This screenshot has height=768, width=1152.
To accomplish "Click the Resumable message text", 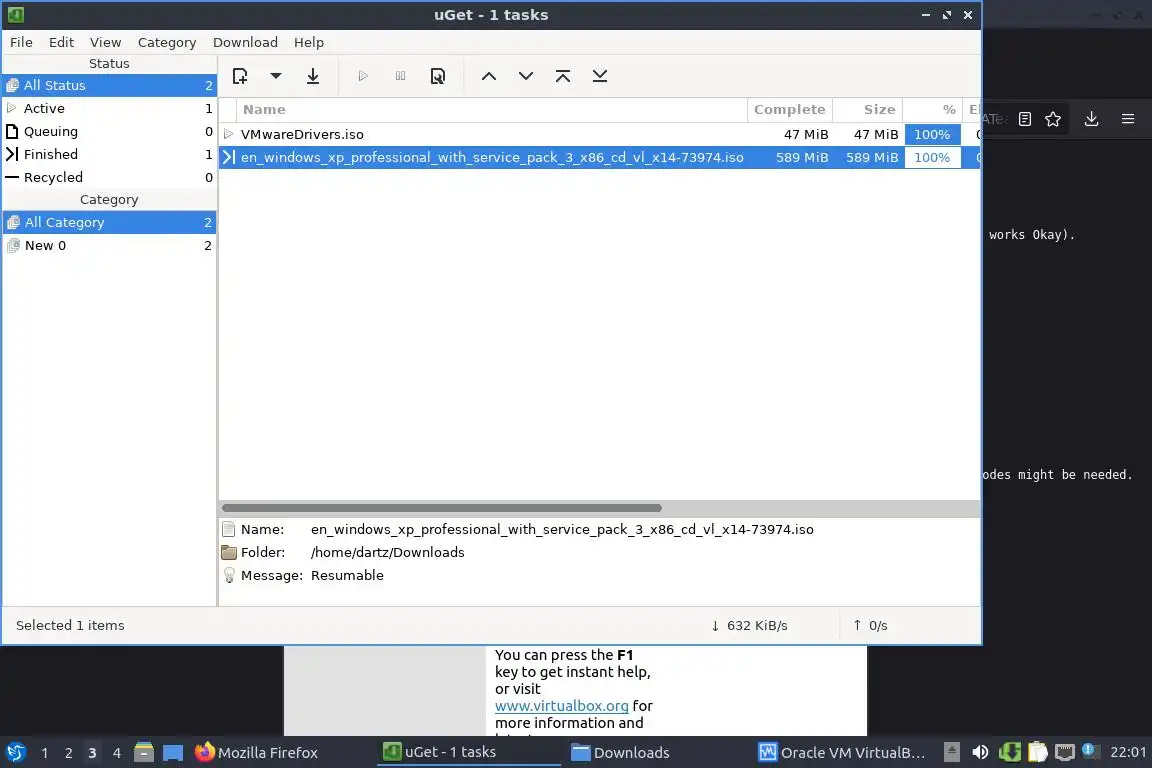I will (347, 575).
